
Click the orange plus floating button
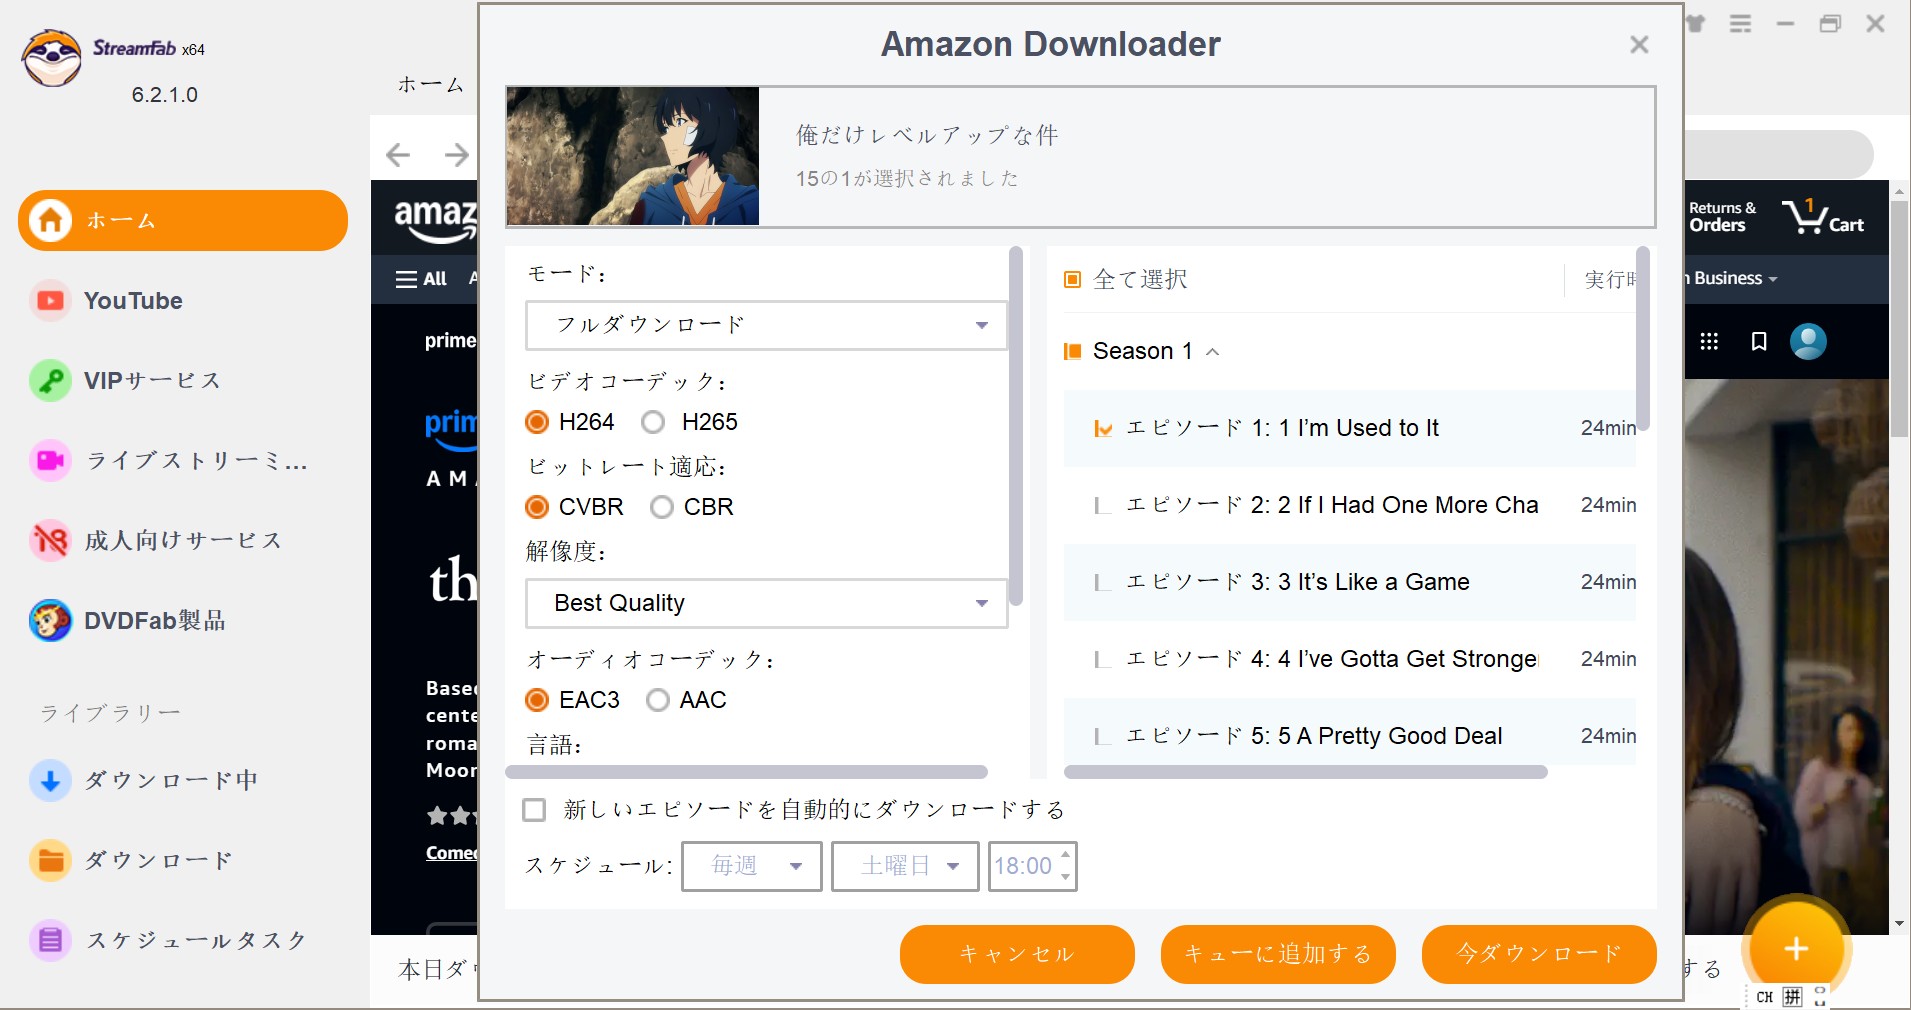coord(1796,949)
